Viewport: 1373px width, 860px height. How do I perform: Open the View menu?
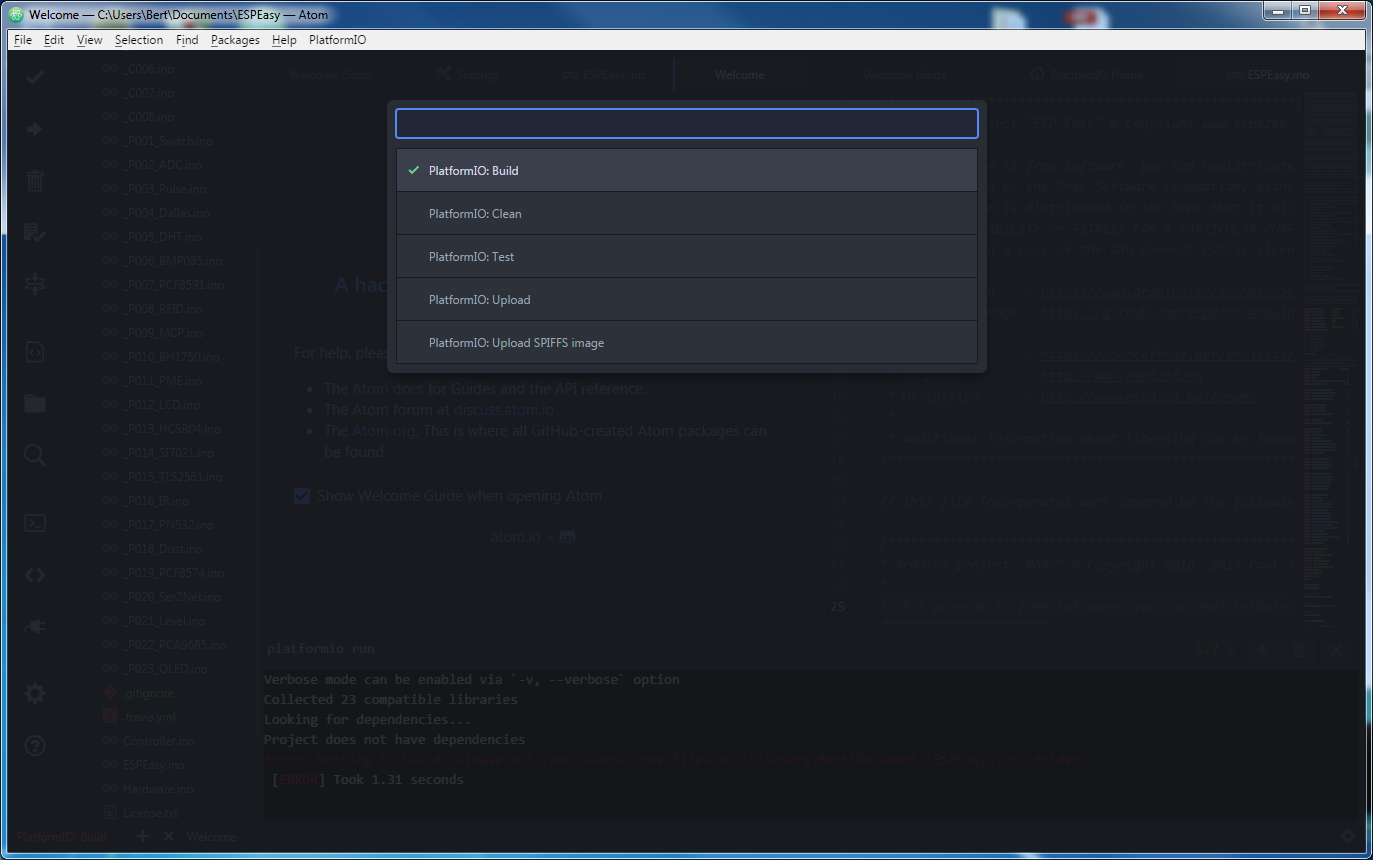(89, 40)
